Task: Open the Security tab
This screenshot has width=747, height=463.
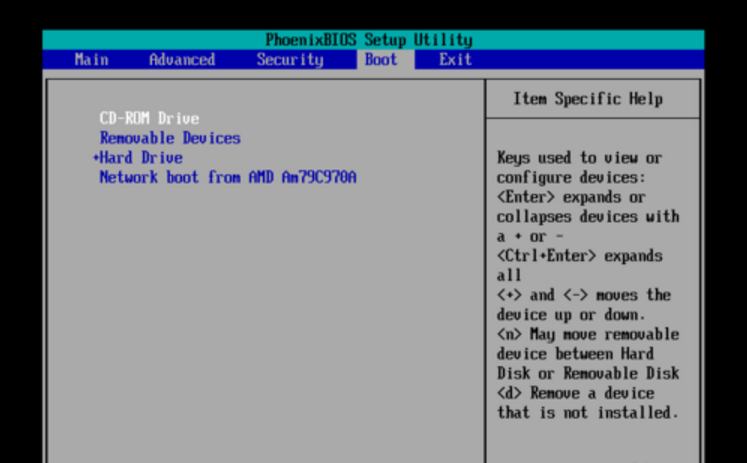Action: point(290,60)
